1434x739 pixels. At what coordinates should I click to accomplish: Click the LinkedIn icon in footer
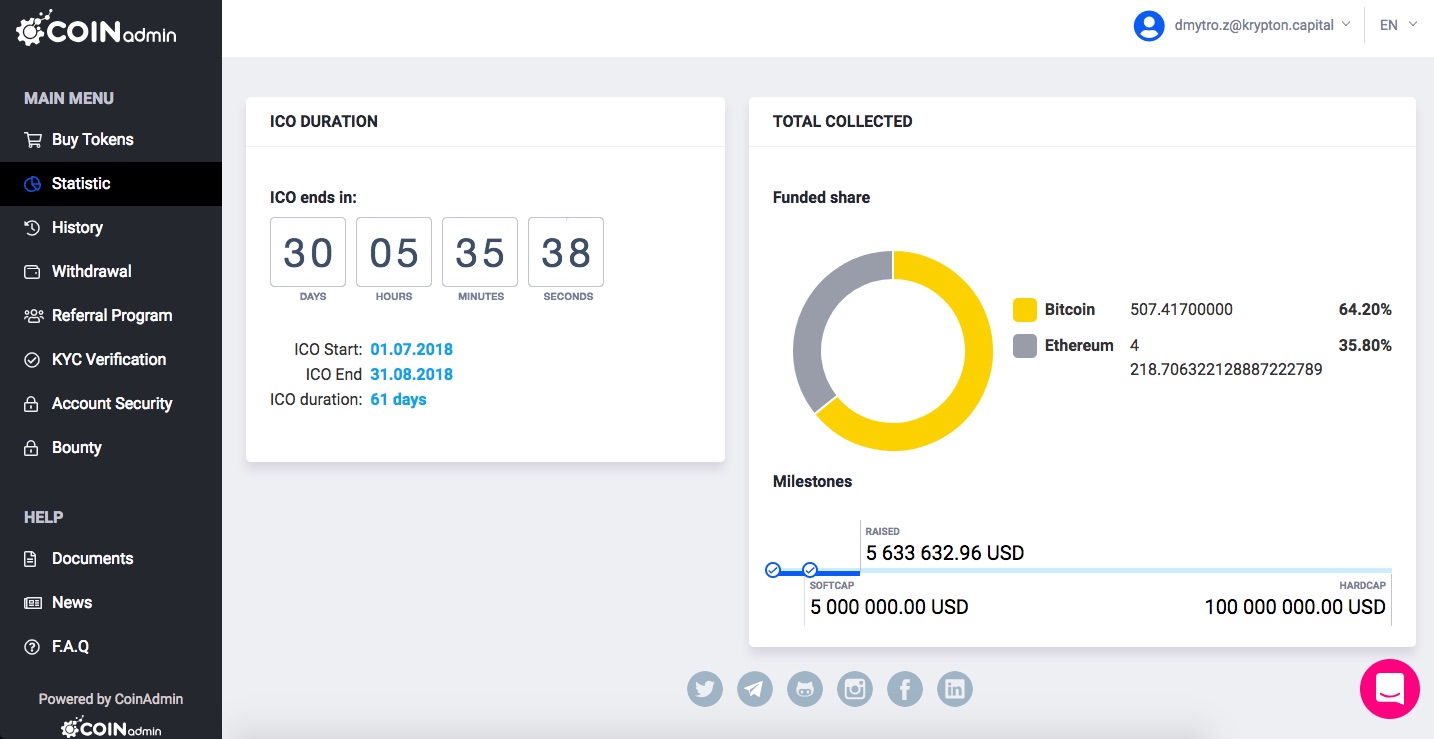tap(955, 689)
